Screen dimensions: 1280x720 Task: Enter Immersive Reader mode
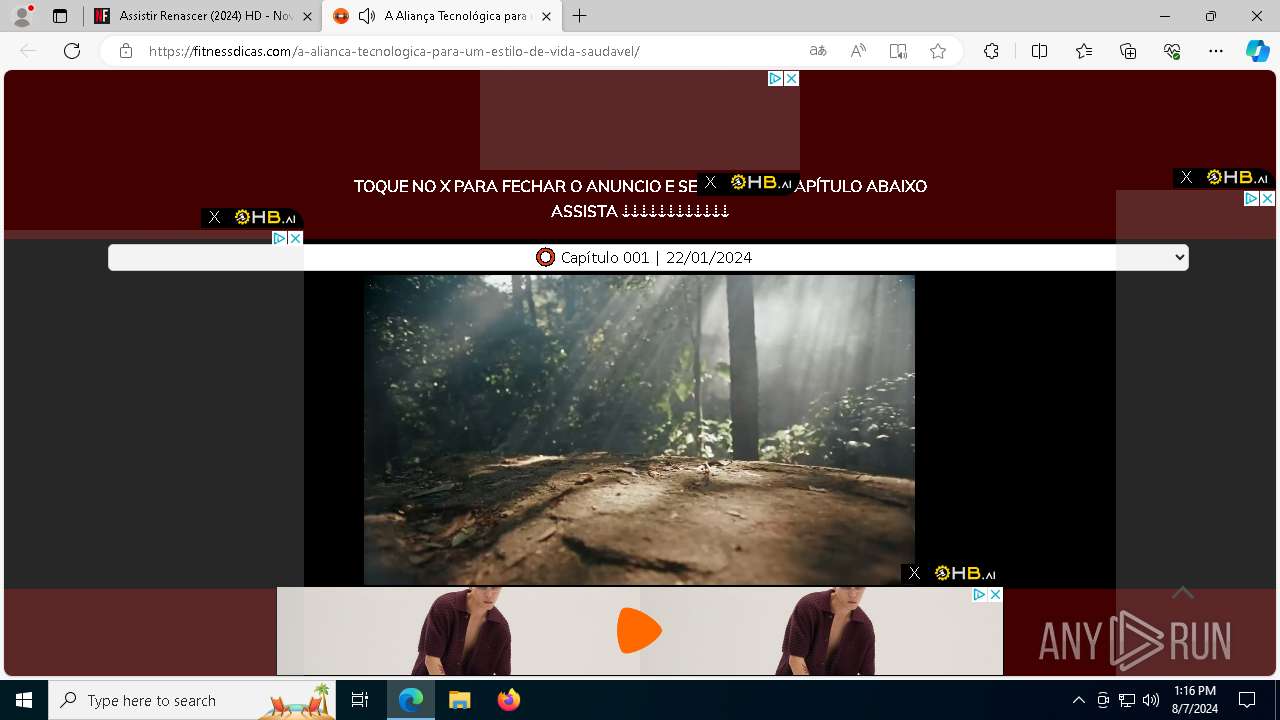(x=898, y=51)
